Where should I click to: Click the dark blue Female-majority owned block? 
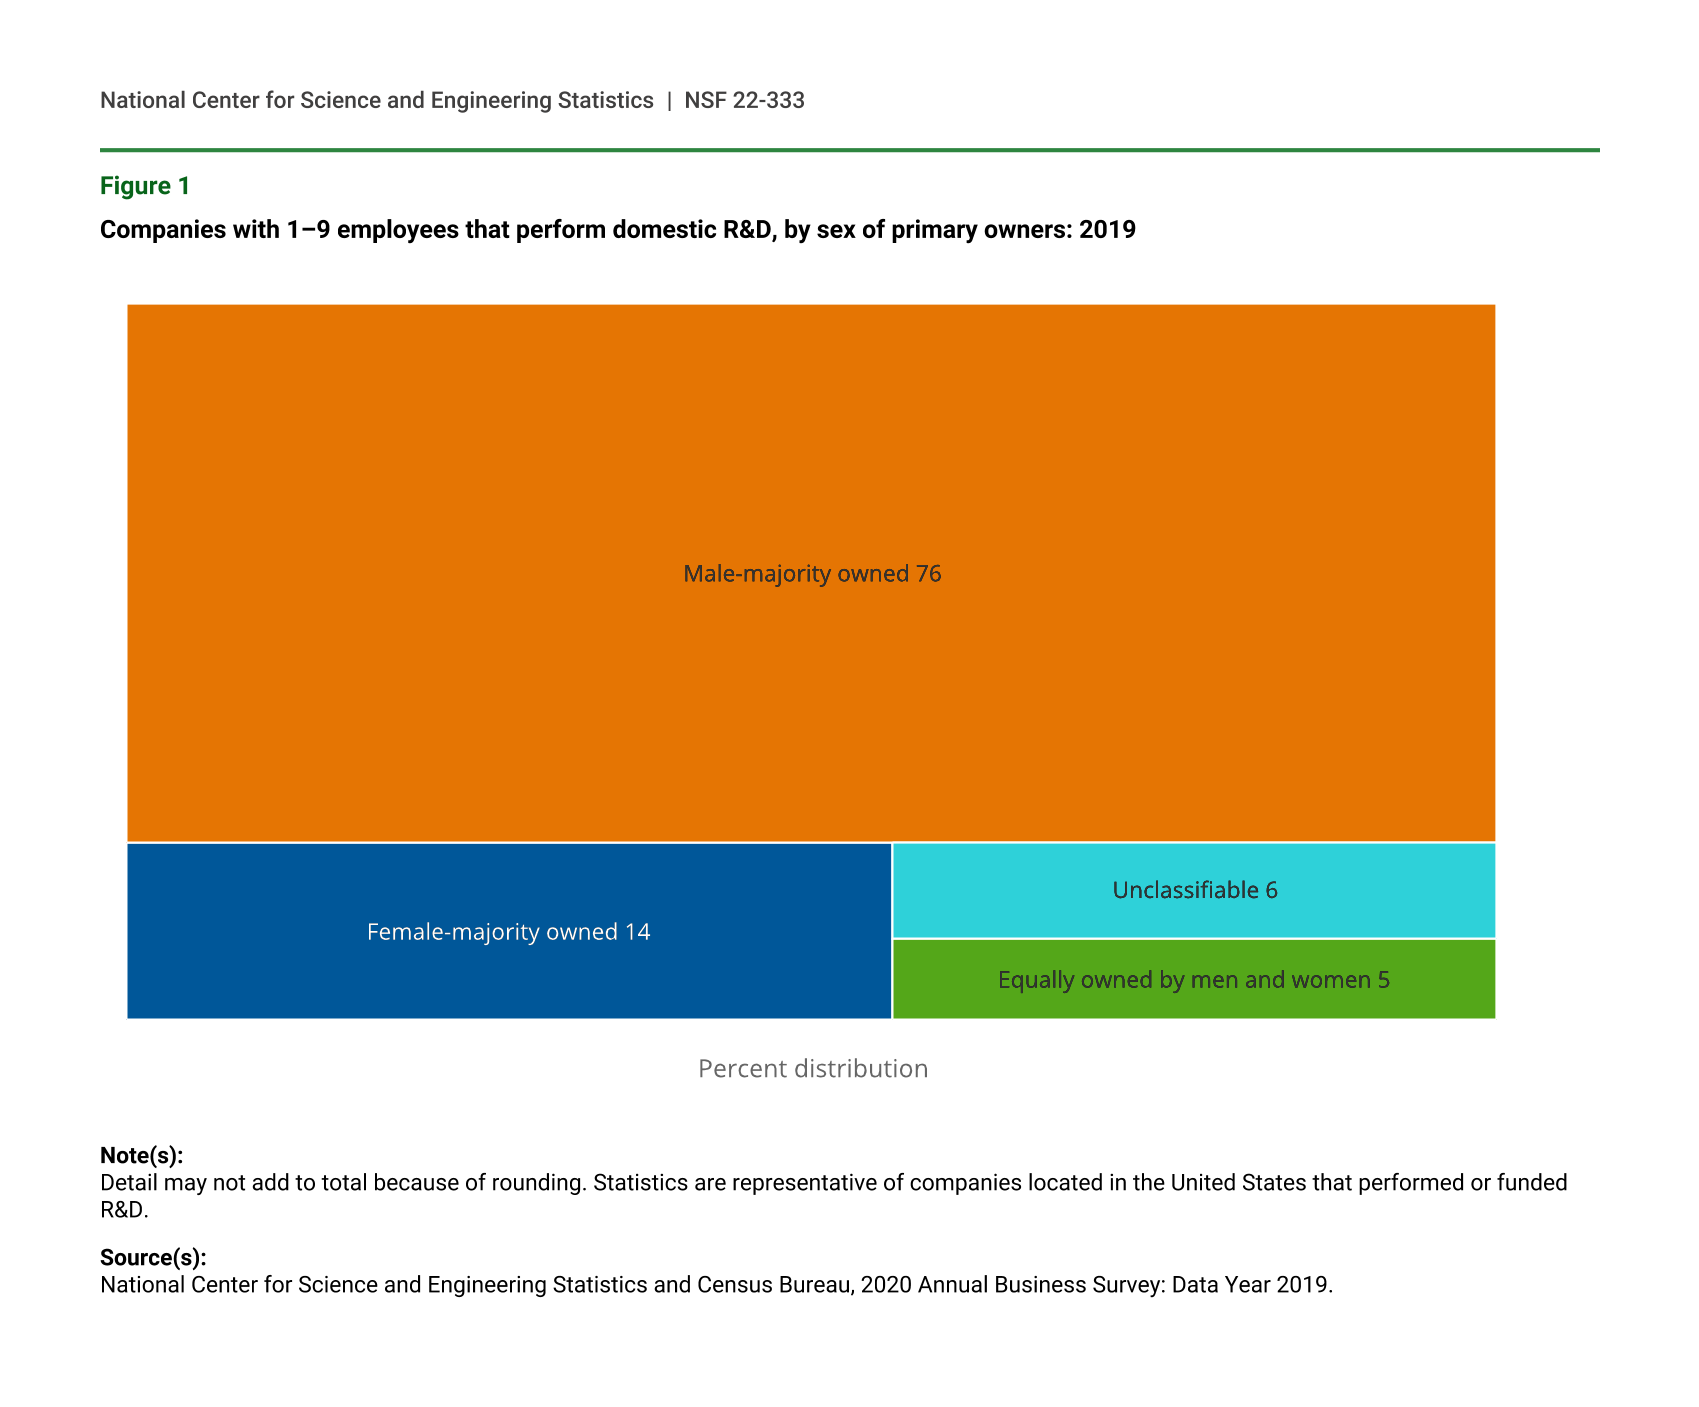click(508, 980)
